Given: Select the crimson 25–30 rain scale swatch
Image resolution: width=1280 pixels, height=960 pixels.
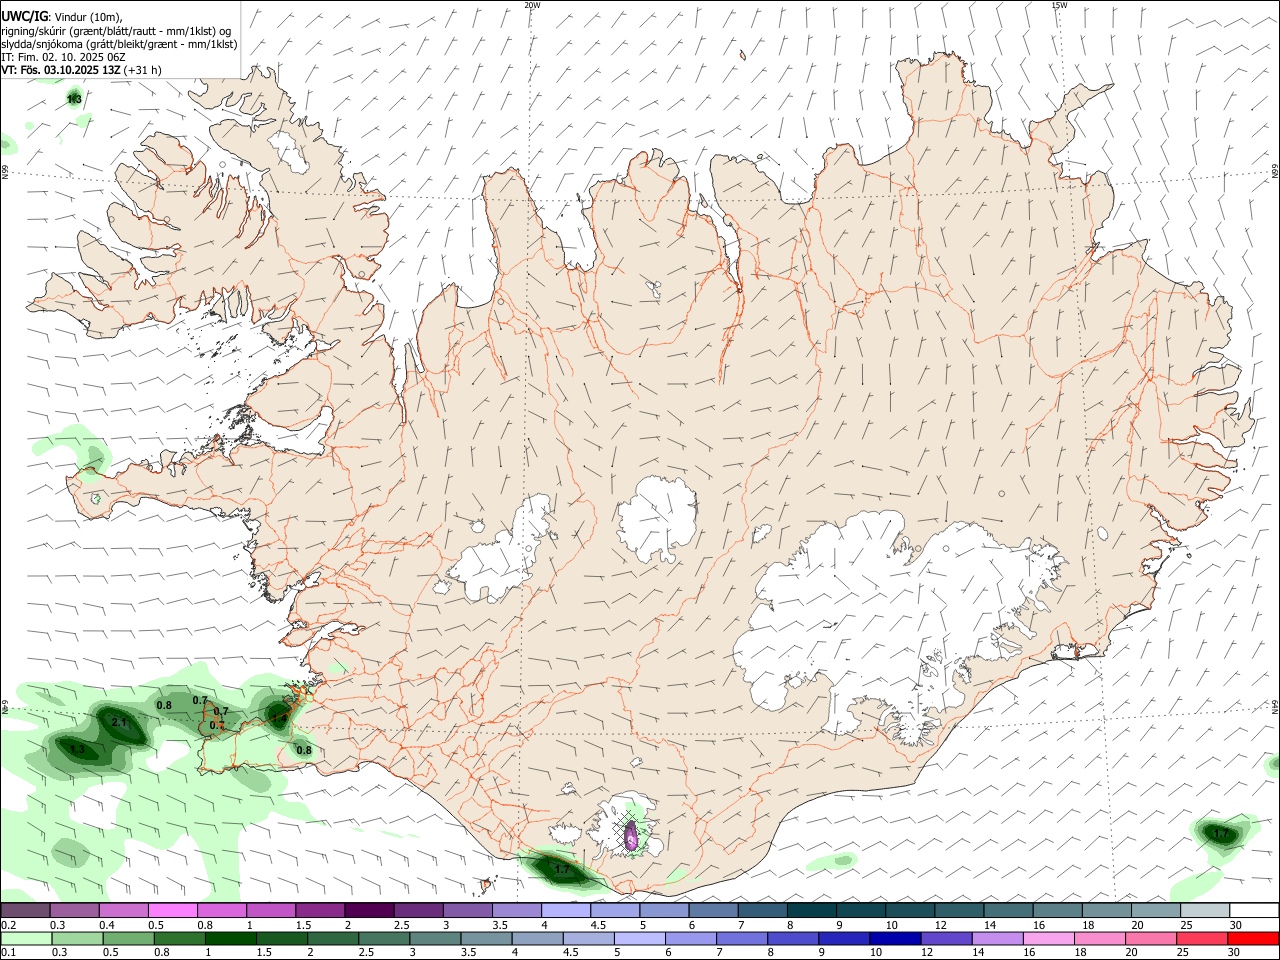Looking at the screenshot, I should 1202,938.
